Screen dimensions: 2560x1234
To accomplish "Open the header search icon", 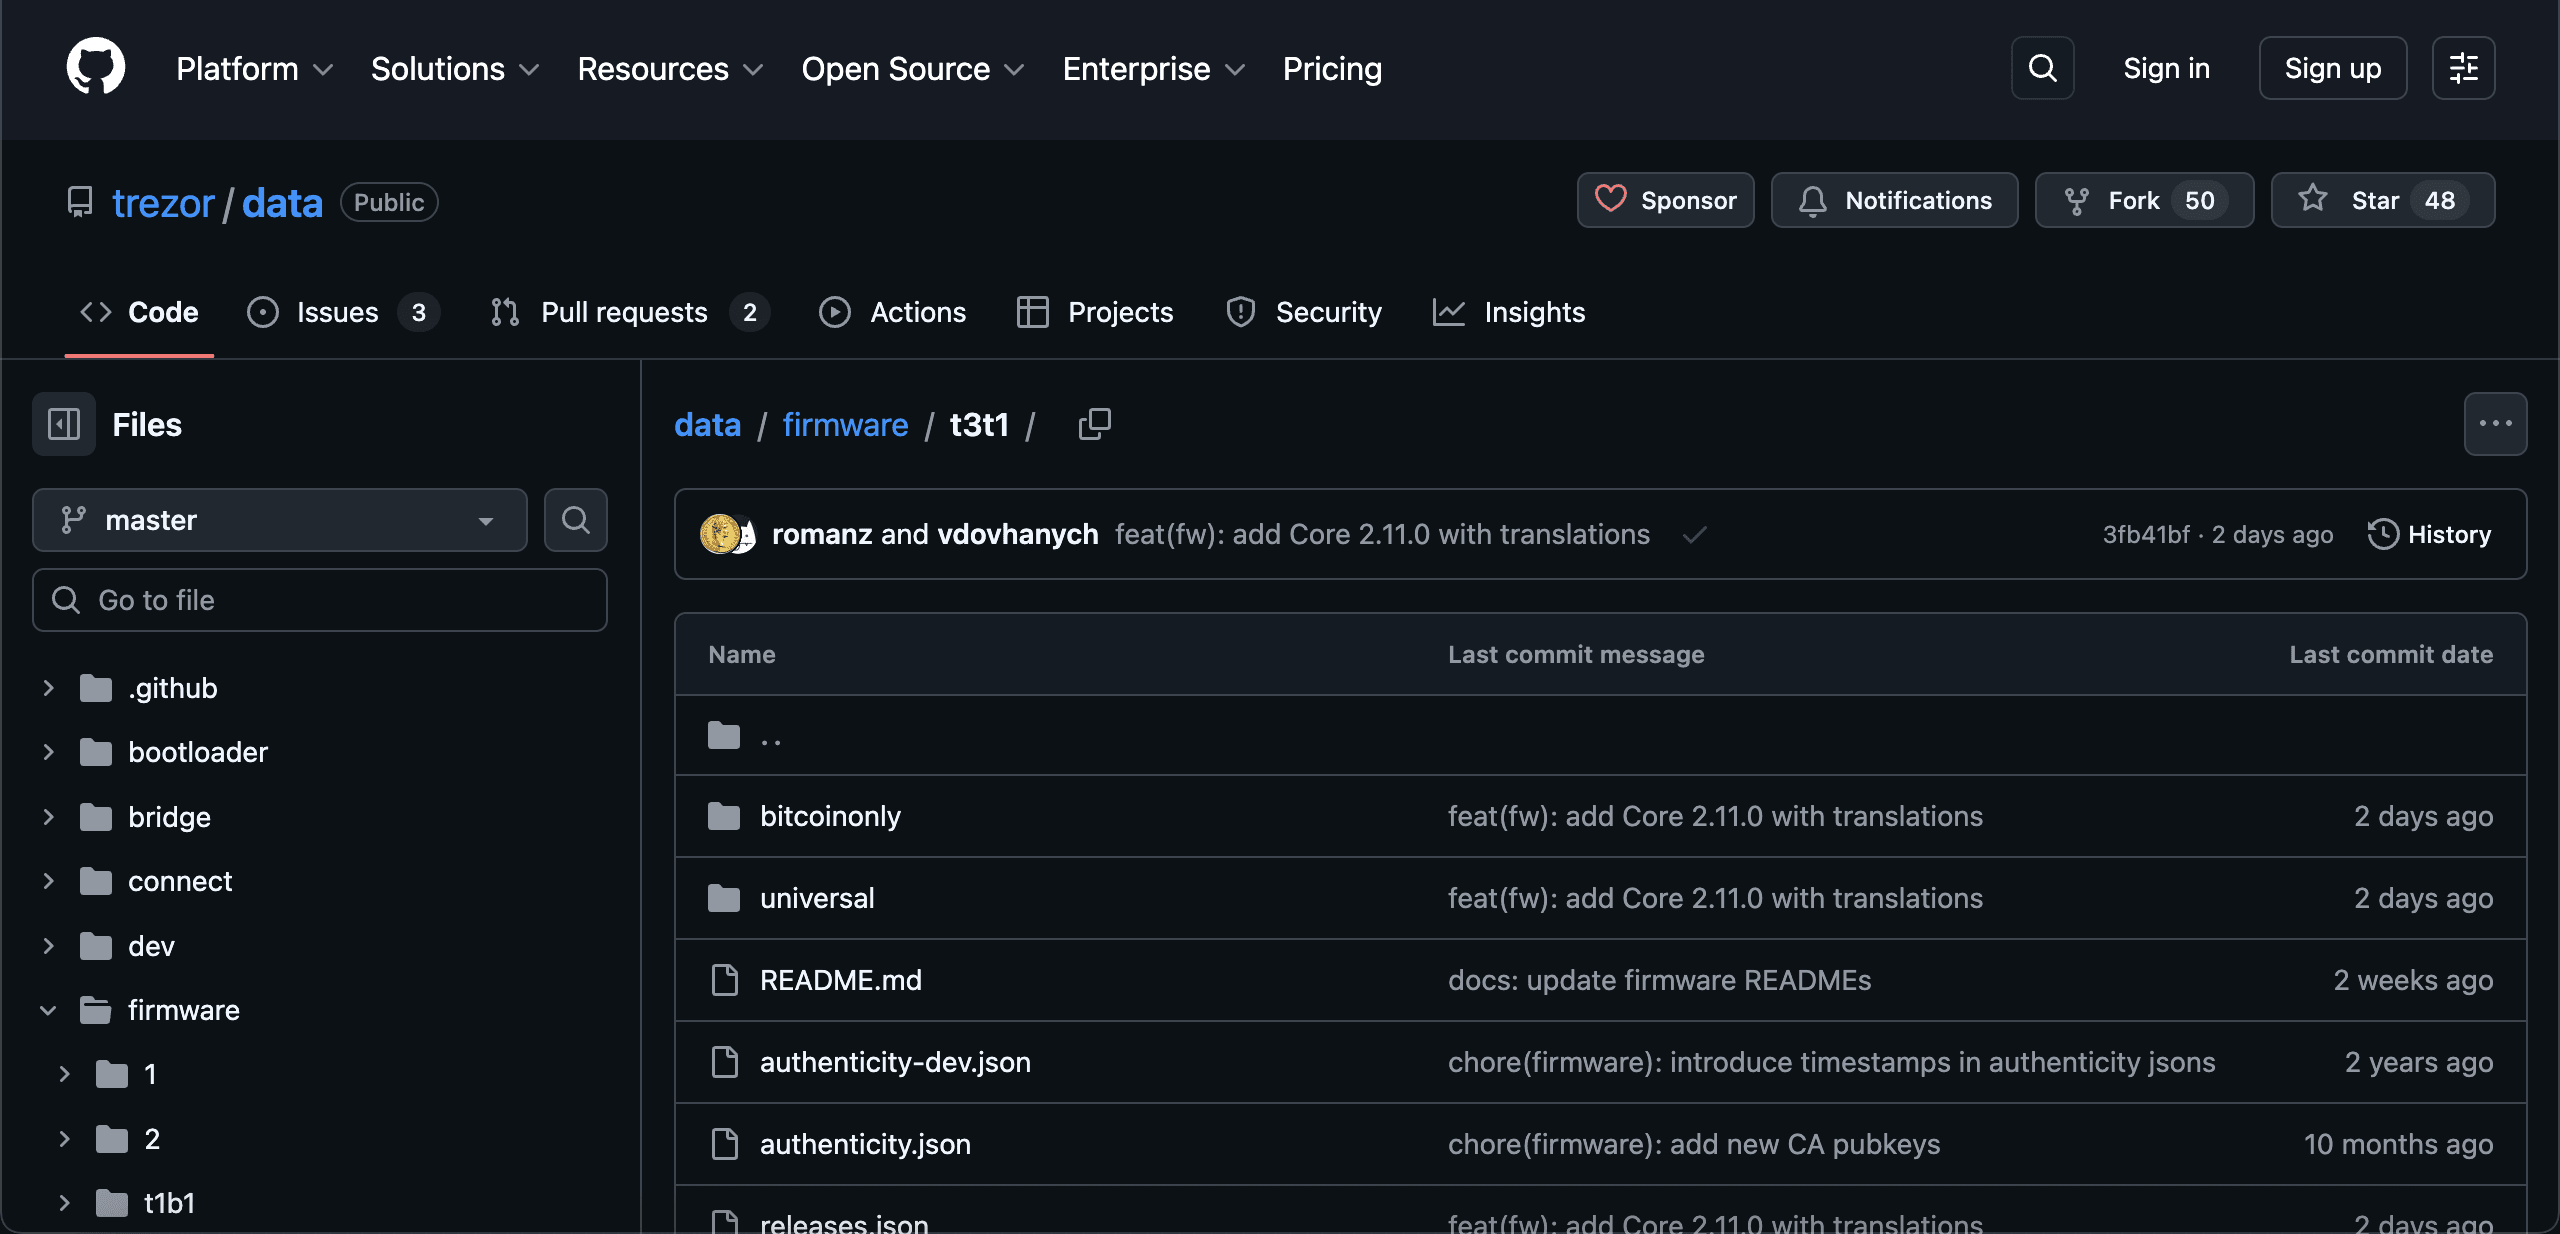I will [2041, 67].
